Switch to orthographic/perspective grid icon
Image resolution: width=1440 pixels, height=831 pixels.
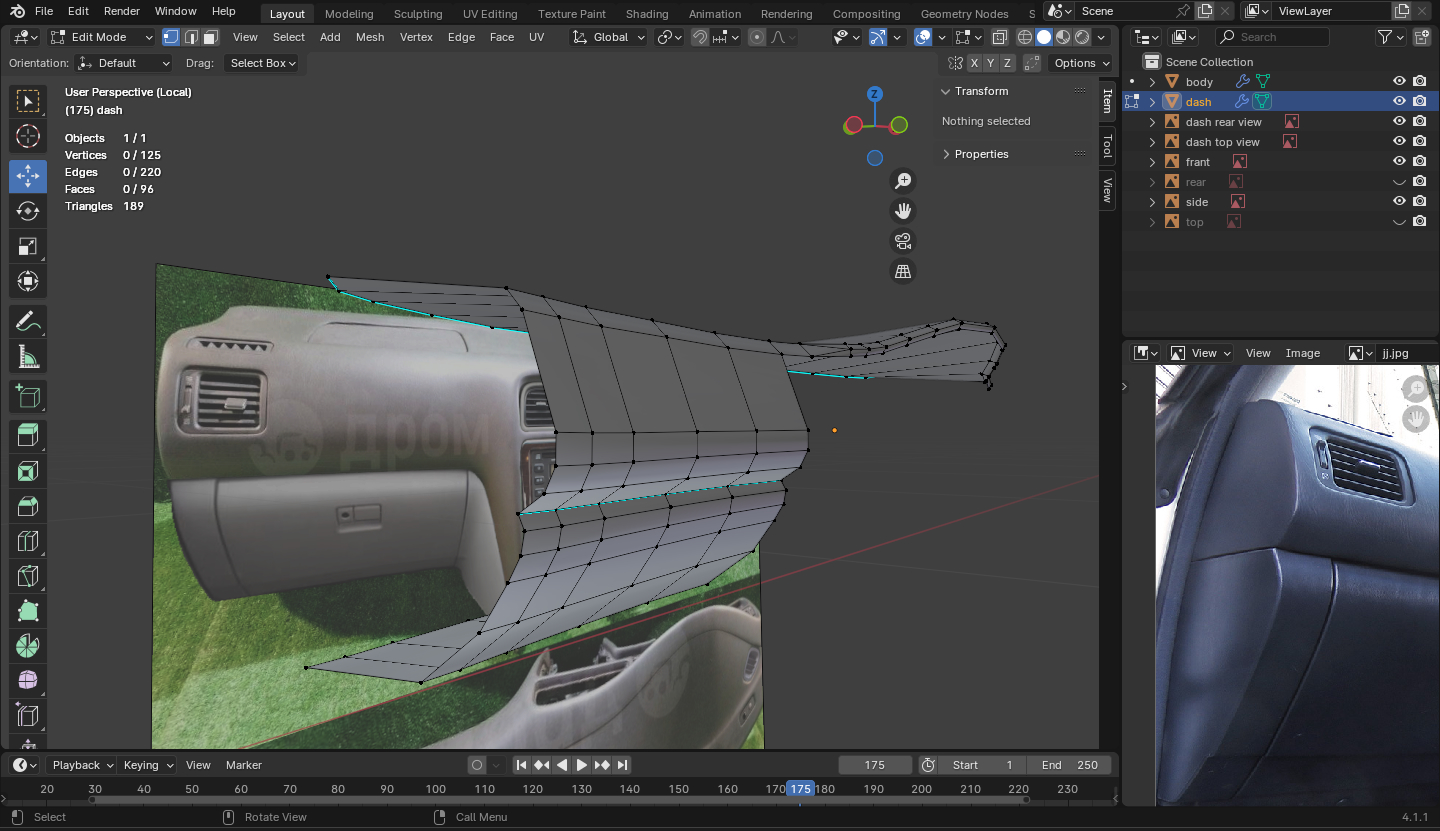903,272
